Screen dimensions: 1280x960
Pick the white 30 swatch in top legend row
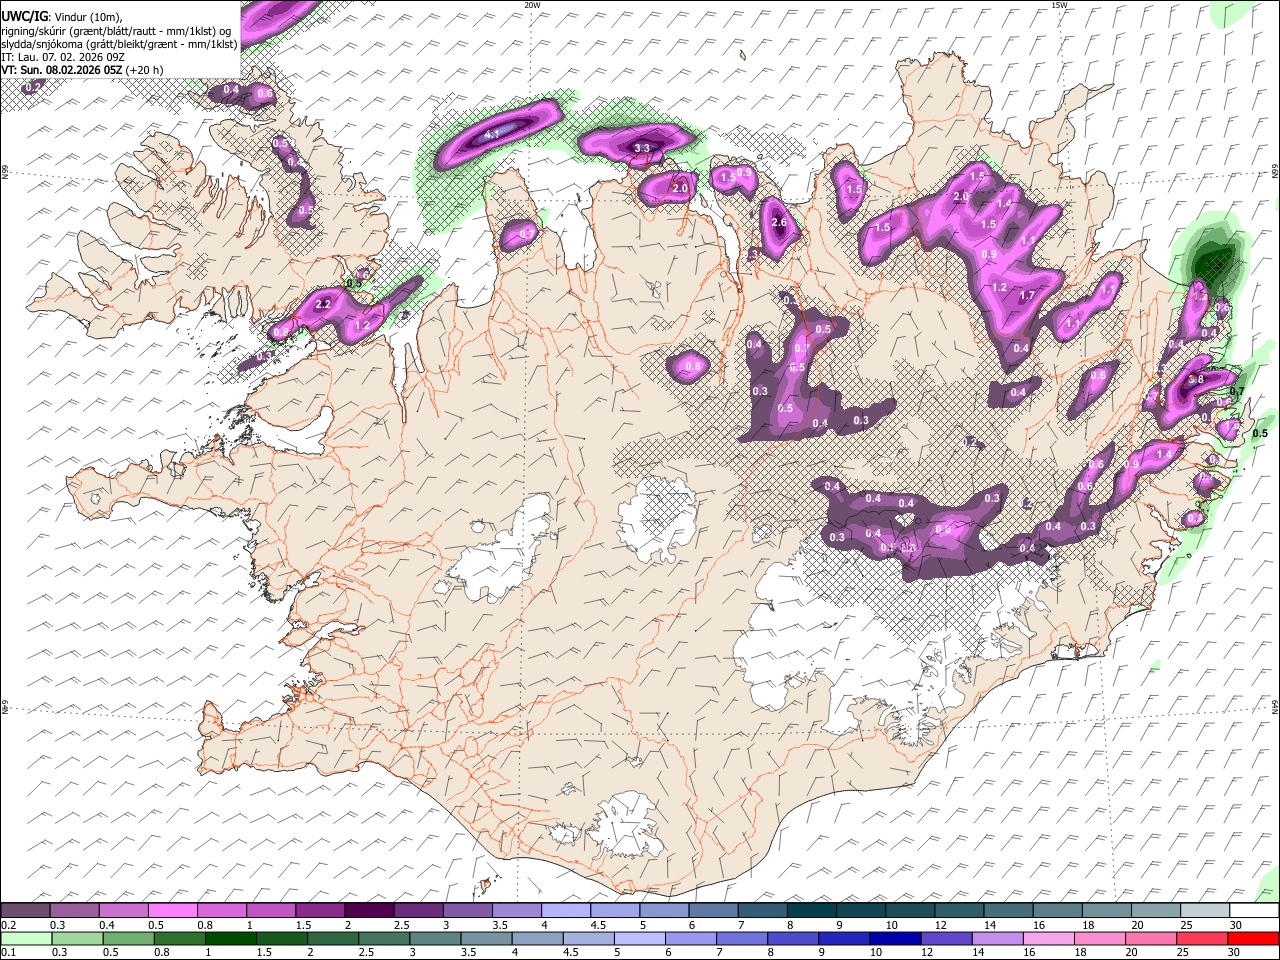point(1252,911)
